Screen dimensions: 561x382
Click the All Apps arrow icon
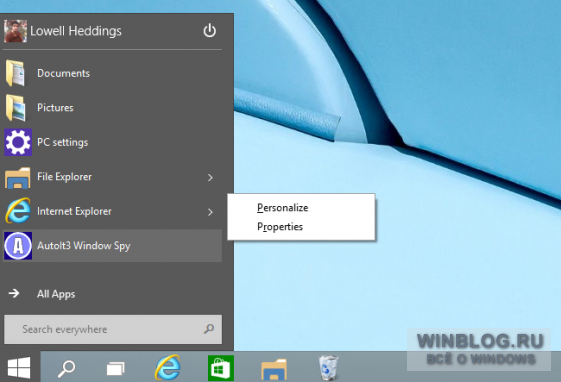[14, 294]
